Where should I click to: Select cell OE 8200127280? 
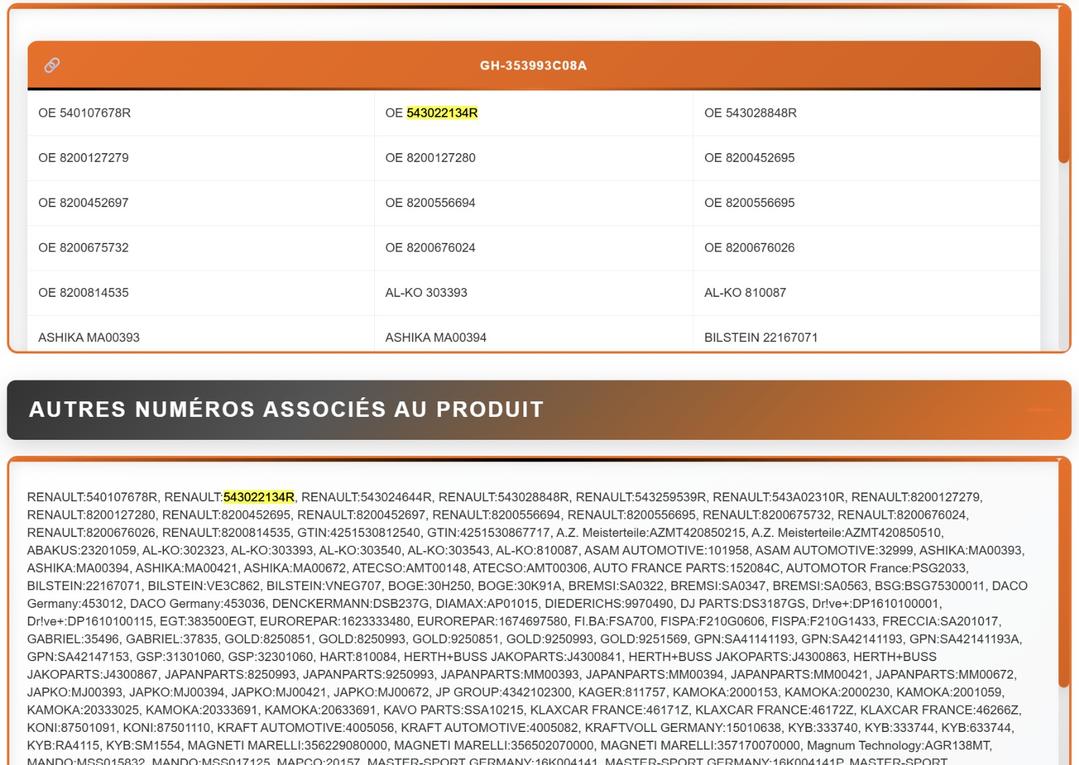click(x=533, y=158)
